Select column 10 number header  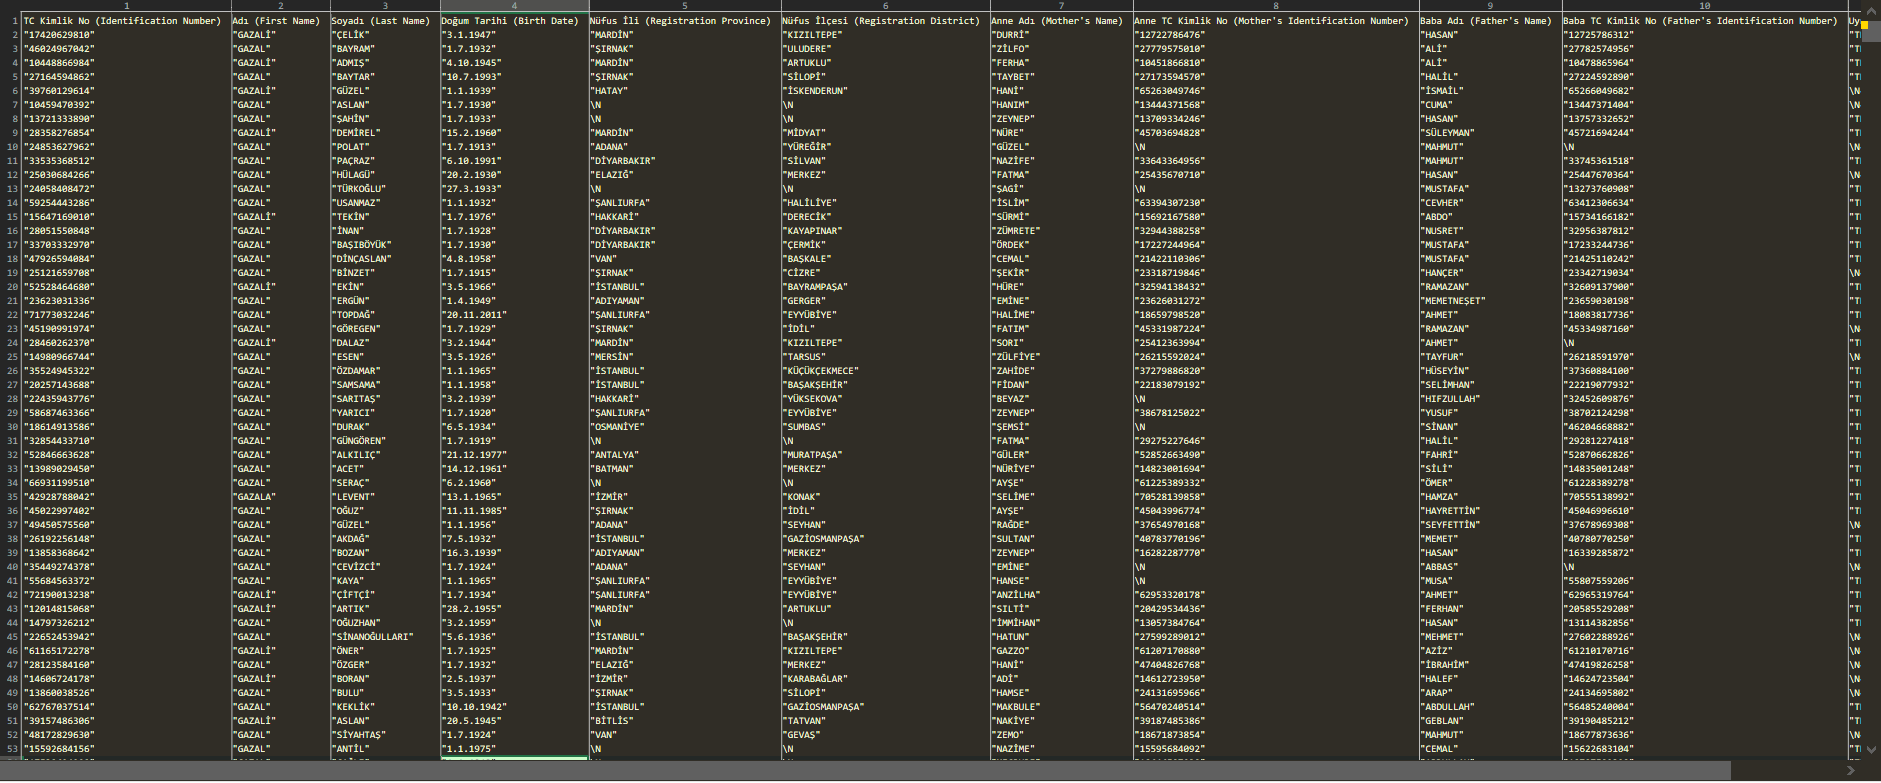tap(1704, 6)
